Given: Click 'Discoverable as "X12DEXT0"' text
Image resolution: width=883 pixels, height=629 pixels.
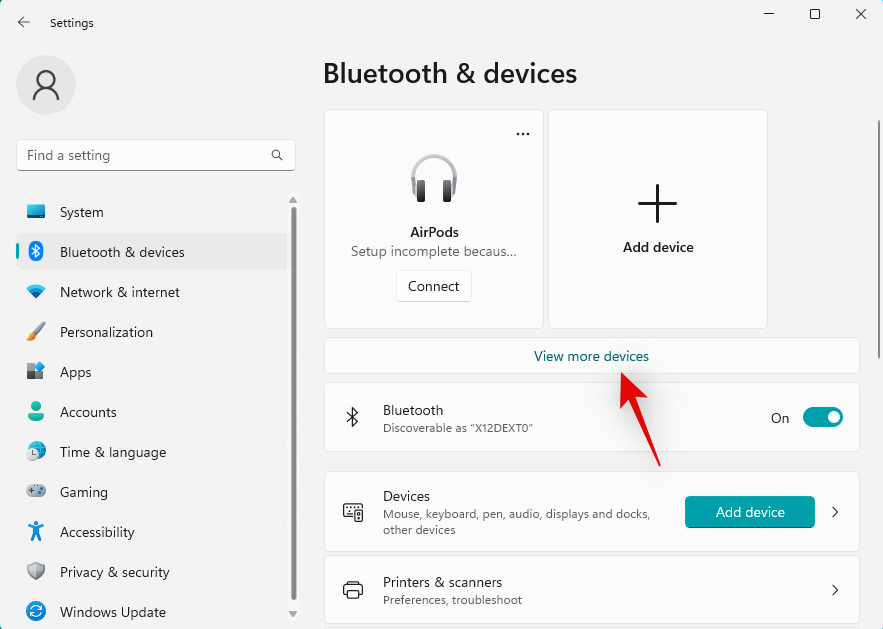Looking at the screenshot, I should (458, 428).
